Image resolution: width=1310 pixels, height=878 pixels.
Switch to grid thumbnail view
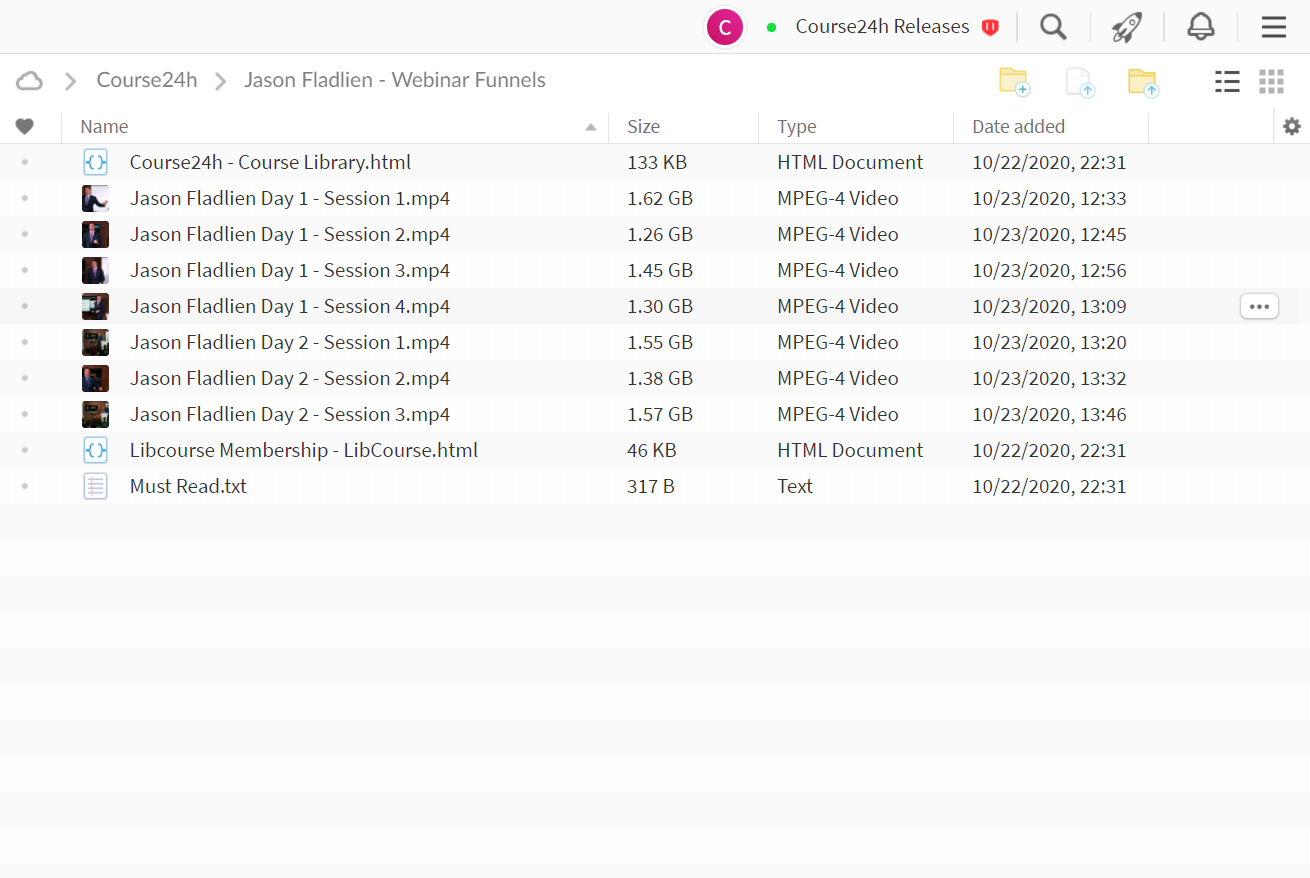click(1271, 81)
